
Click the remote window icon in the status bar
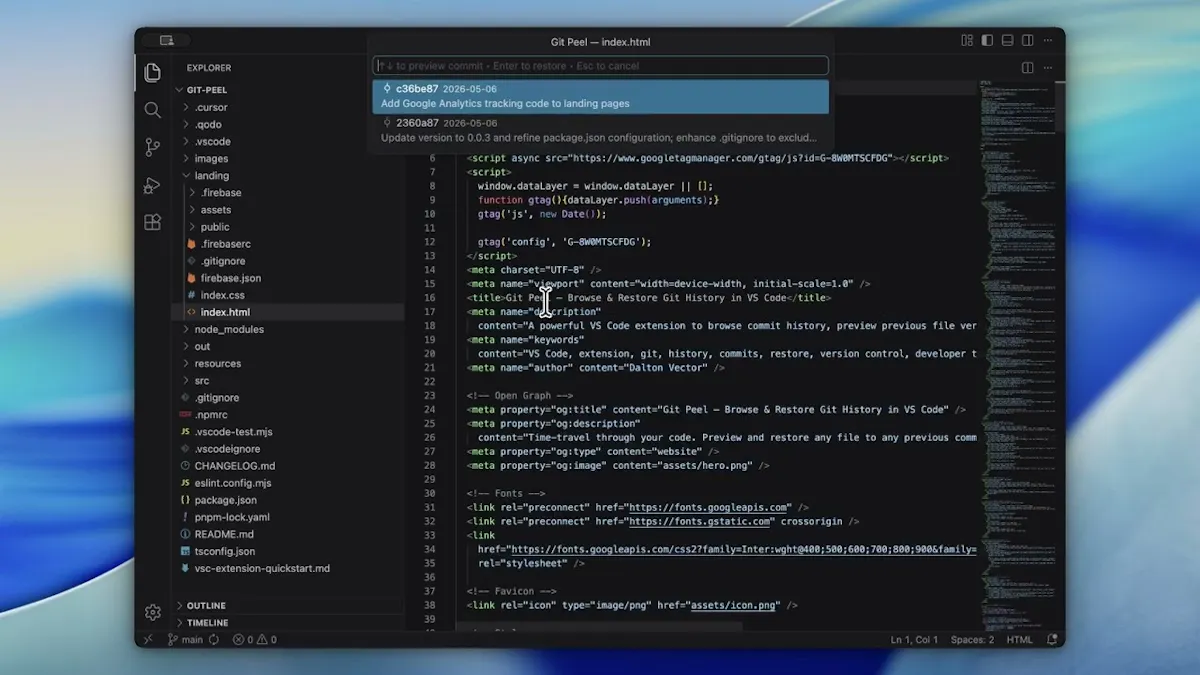pos(148,640)
